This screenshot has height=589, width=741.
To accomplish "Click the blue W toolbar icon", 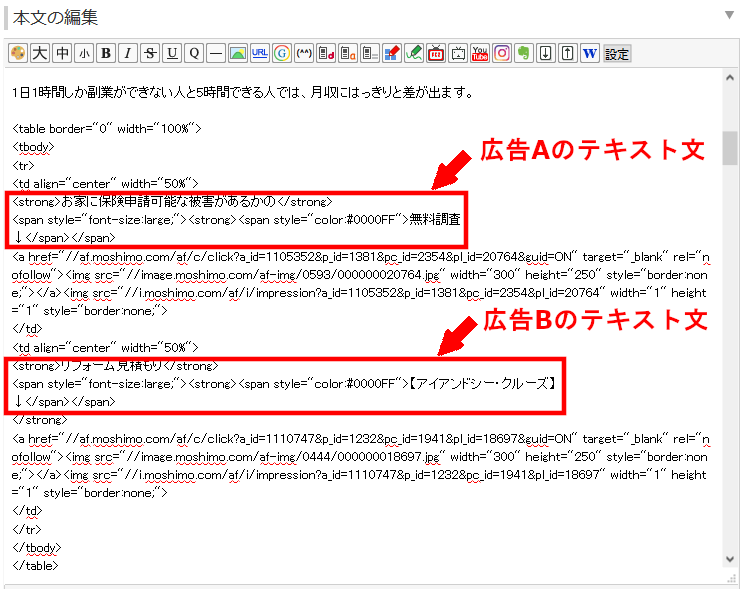I will [x=590, y=53].
